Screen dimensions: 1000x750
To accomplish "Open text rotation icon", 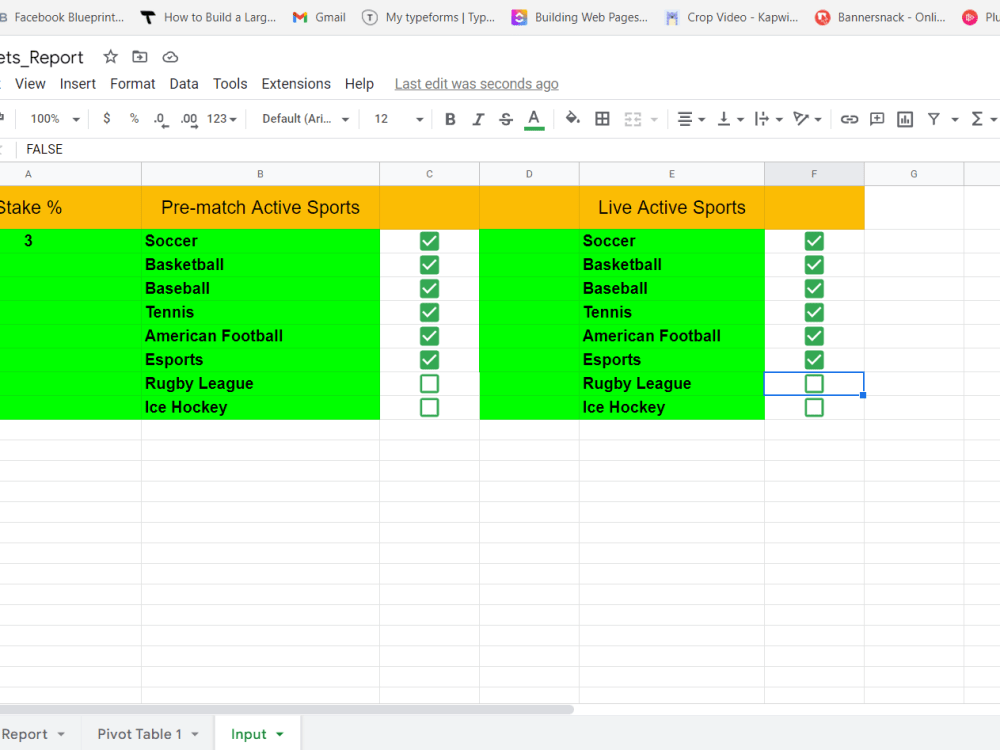I will [x=800, y=119].
